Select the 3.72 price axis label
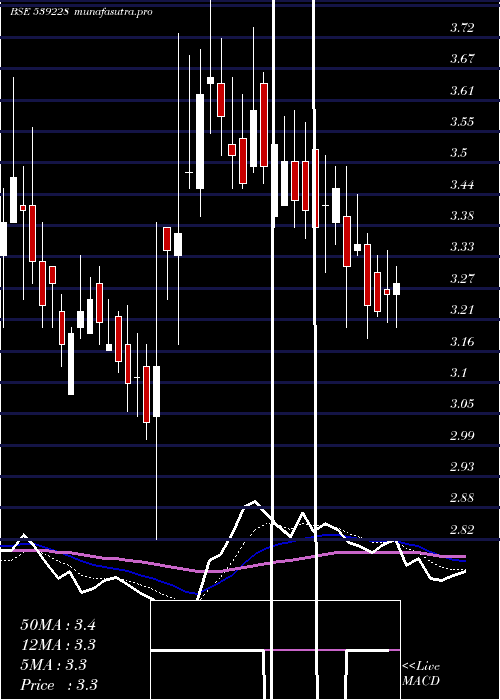 (x=462, y=28)
